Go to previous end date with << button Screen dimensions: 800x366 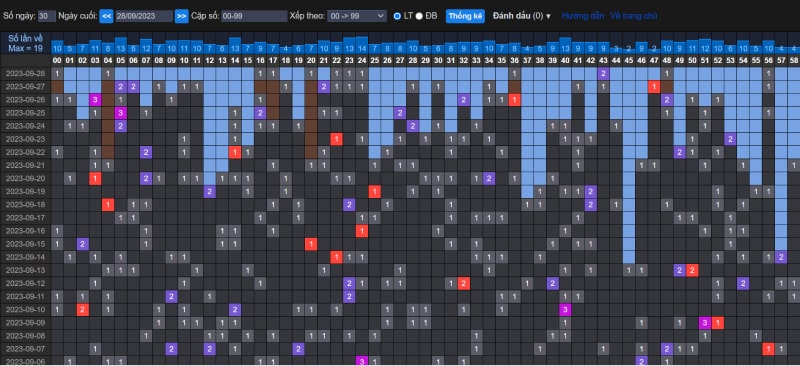106,16
